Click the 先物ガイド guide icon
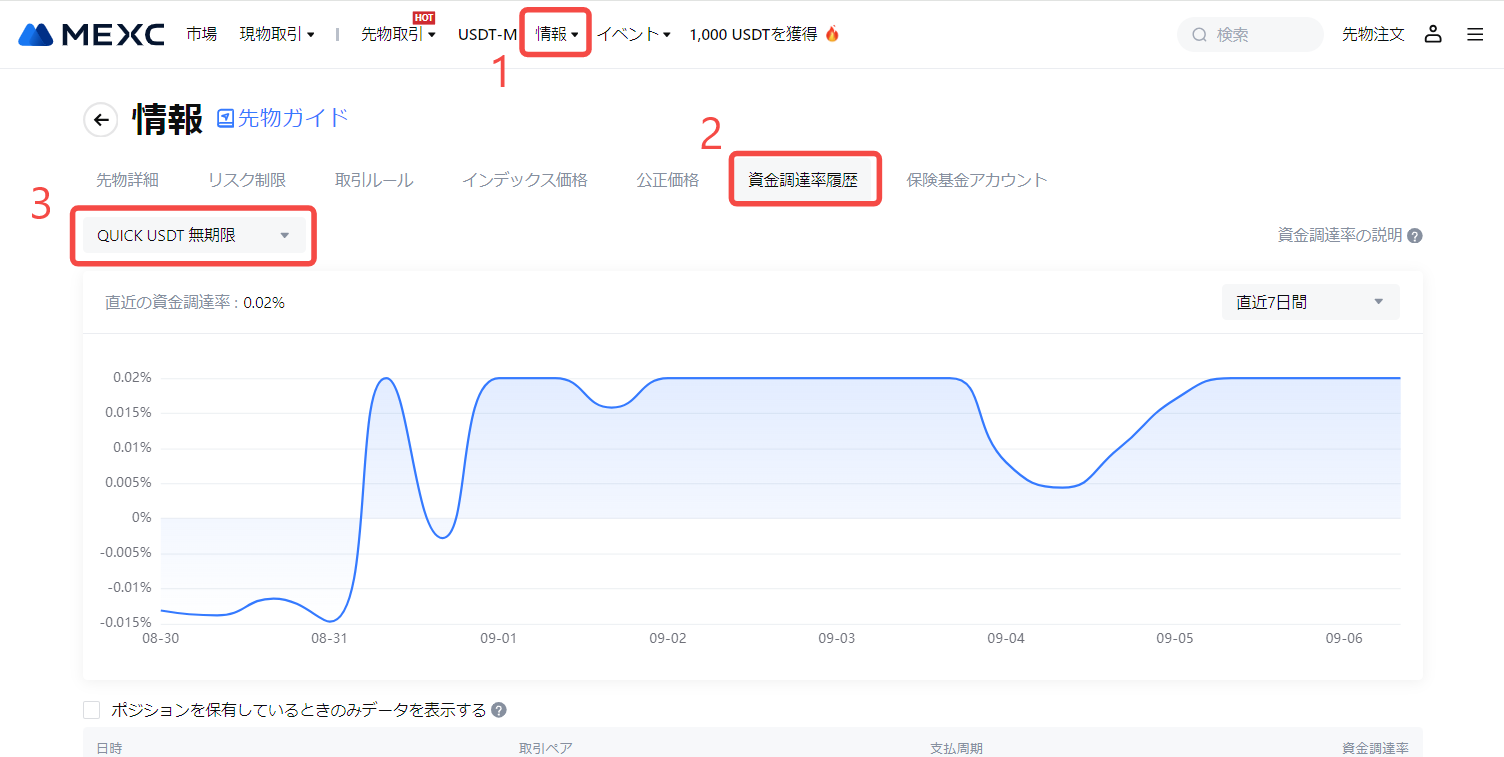 tap(226, 118)
